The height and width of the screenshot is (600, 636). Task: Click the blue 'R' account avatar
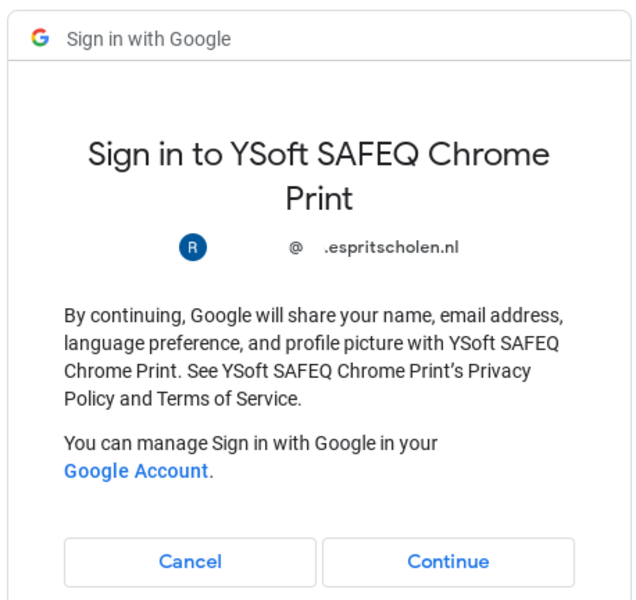[x=193, y=247]
